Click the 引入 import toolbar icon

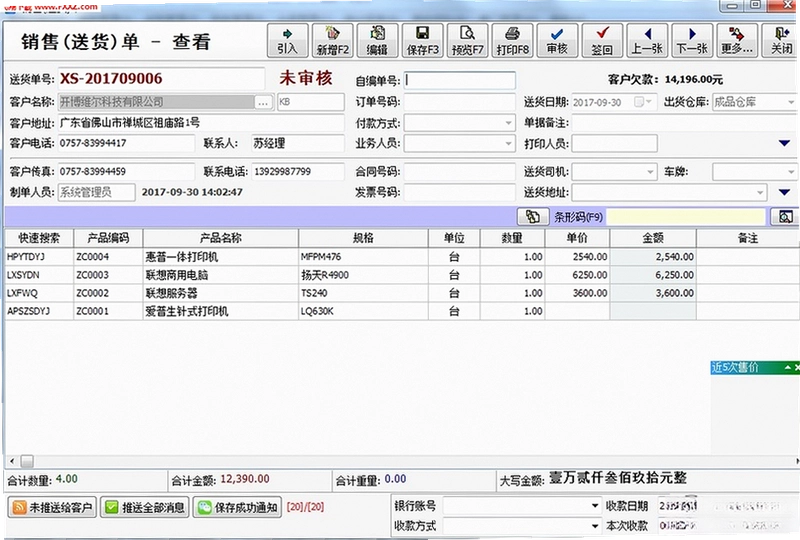tap(288, 40)
